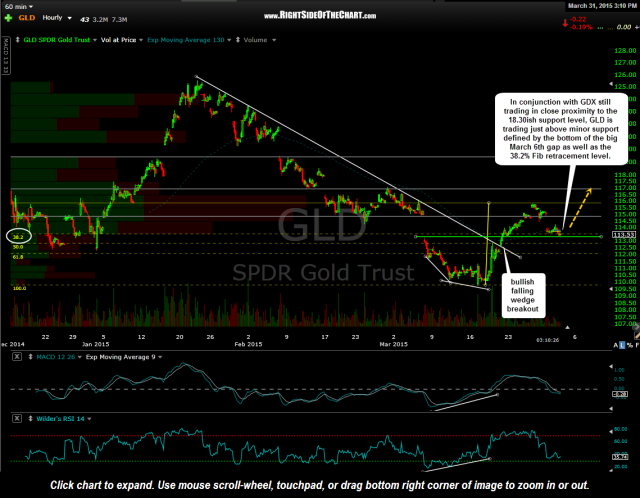
Task: Click the GDX conjunction annotation text box
Action: tap(560, 129)
